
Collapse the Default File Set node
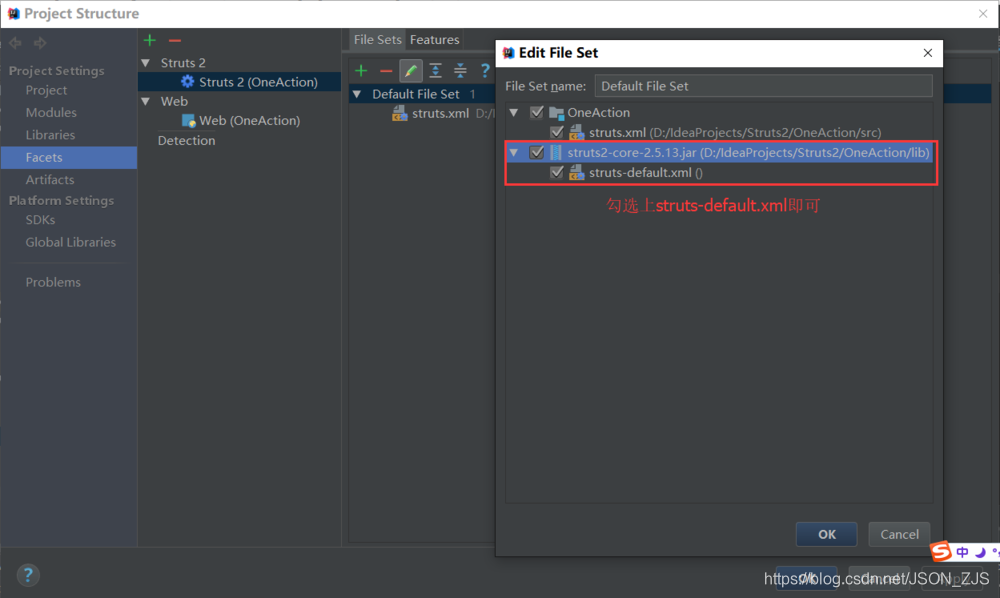357,94
